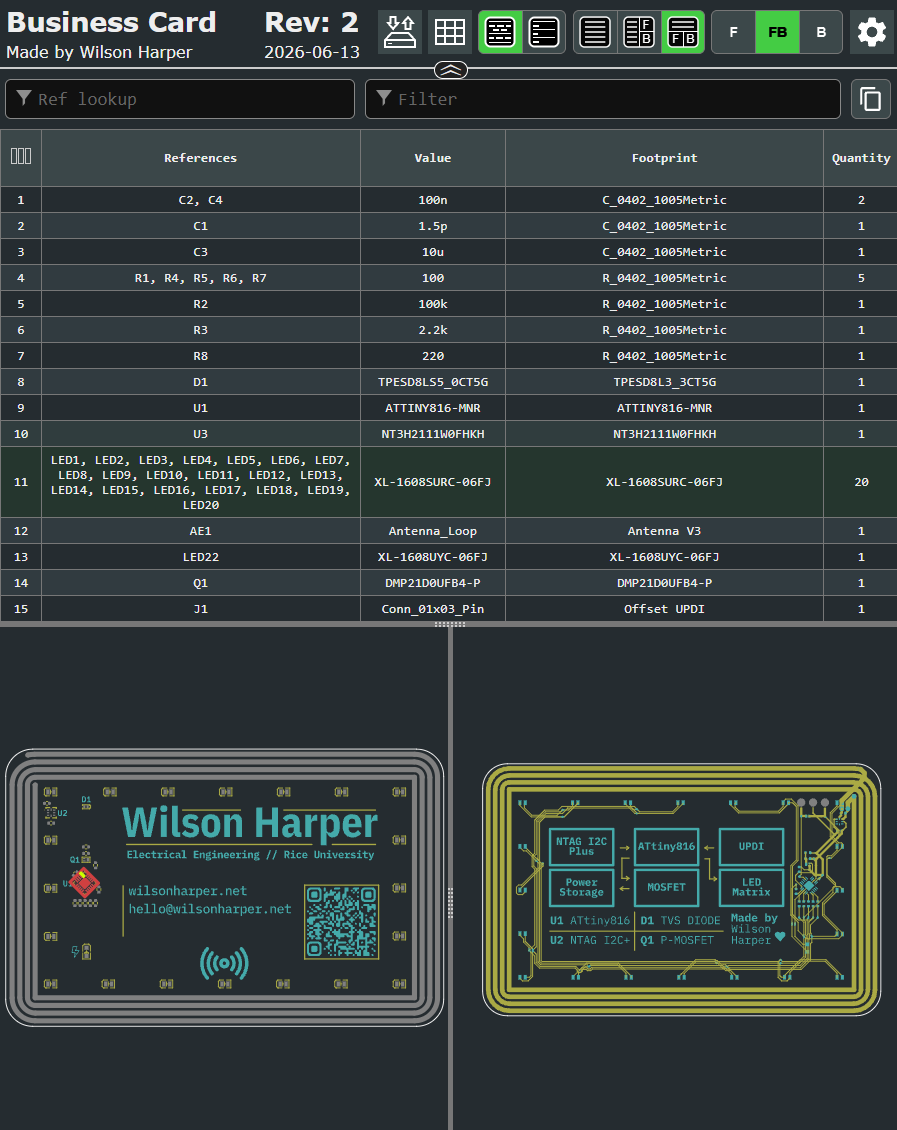The image size is (897, 1130).
Task: Sort by the References column header
Action: tap(200, 158)
